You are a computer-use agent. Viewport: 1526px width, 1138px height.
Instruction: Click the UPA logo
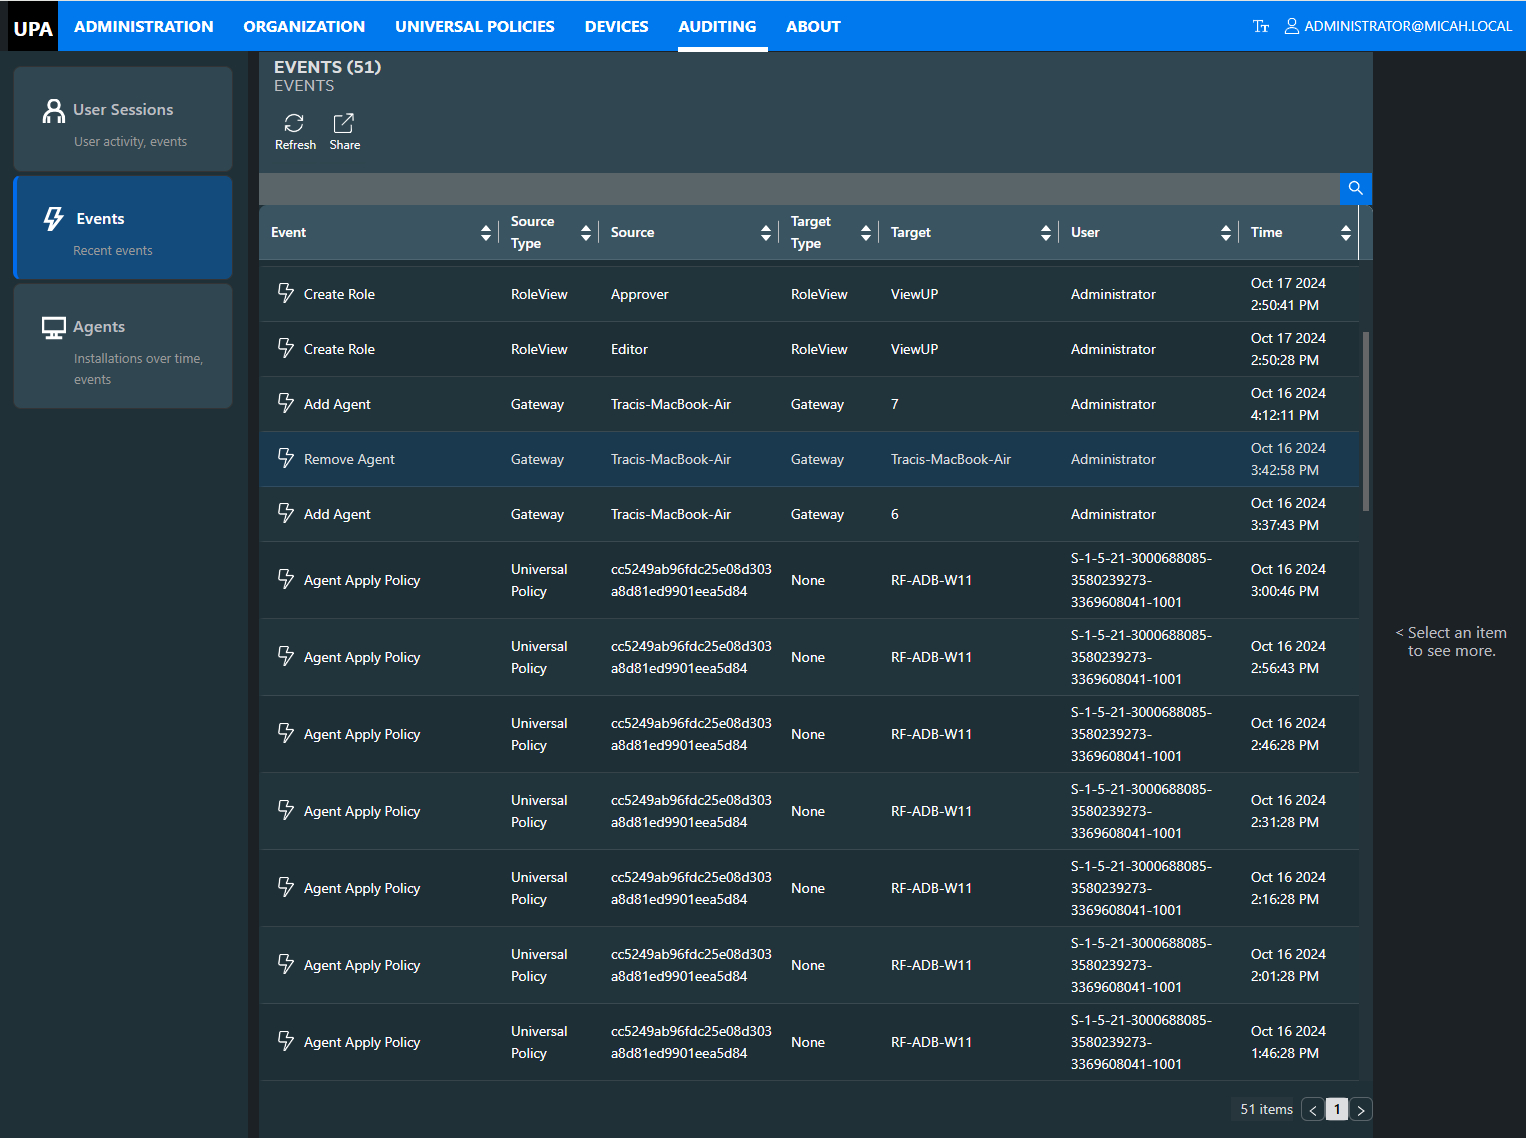[x=33, y=27]
